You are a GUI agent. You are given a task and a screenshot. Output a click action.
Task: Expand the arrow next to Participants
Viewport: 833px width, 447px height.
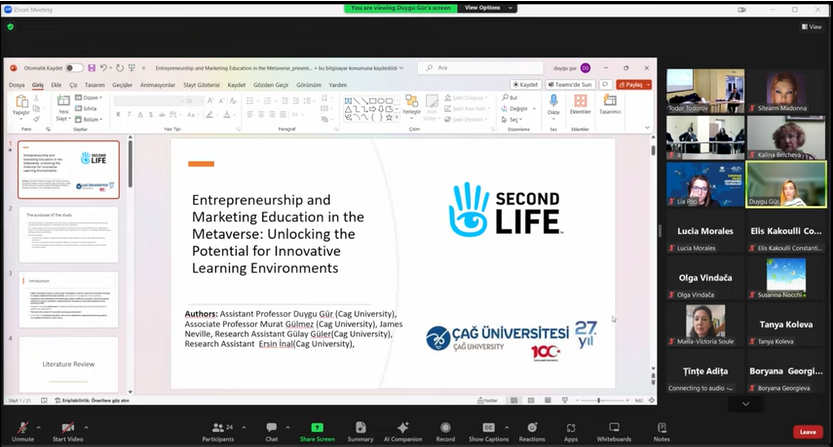(x=244, y=427)
